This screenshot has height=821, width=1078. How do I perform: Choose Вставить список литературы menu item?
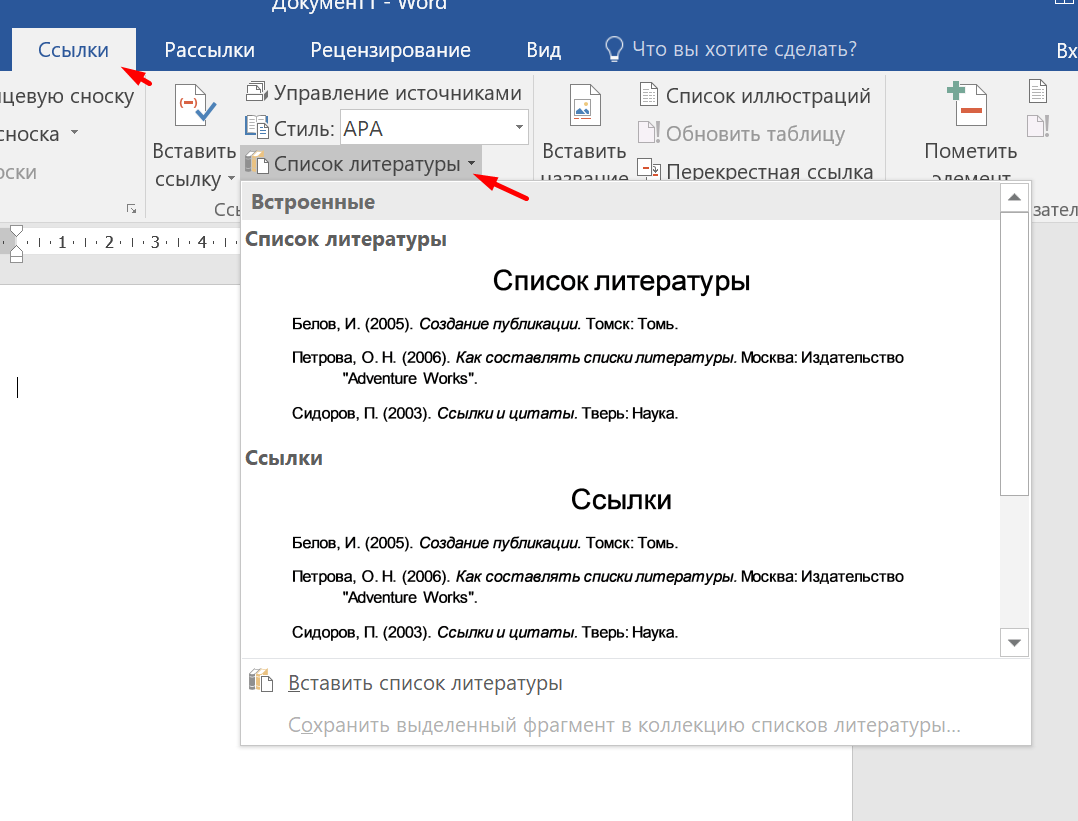(x=425, y=683)
